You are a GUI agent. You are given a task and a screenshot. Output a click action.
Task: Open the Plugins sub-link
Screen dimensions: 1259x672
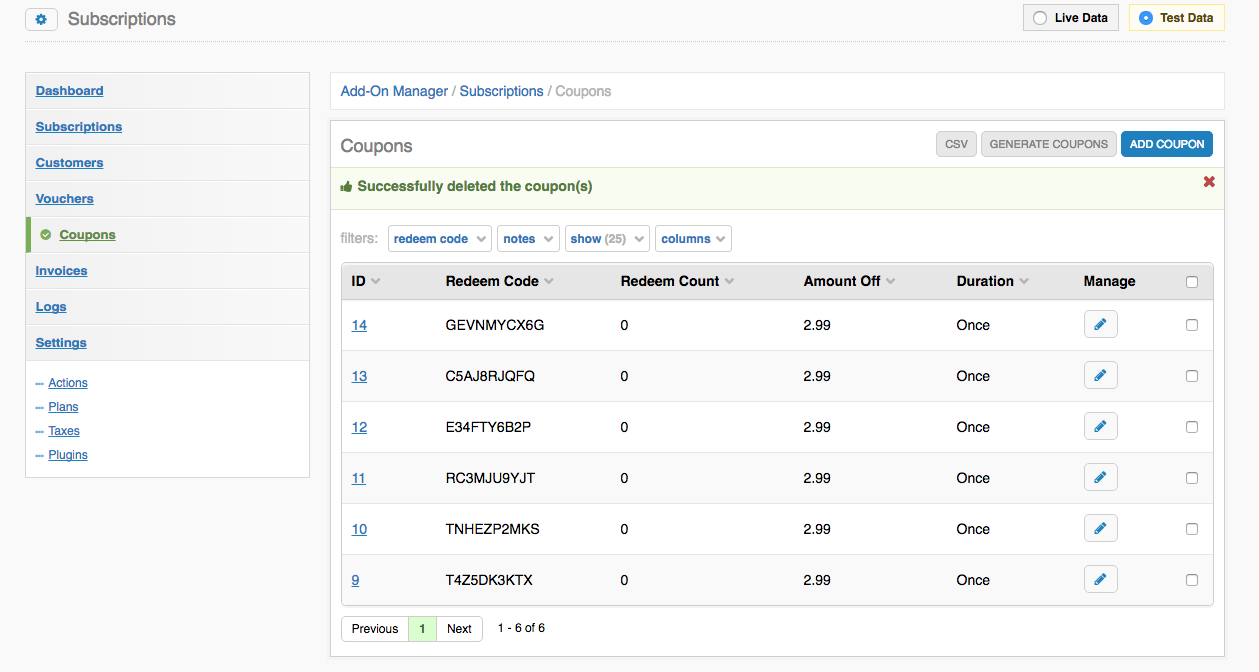pos(68,455)
